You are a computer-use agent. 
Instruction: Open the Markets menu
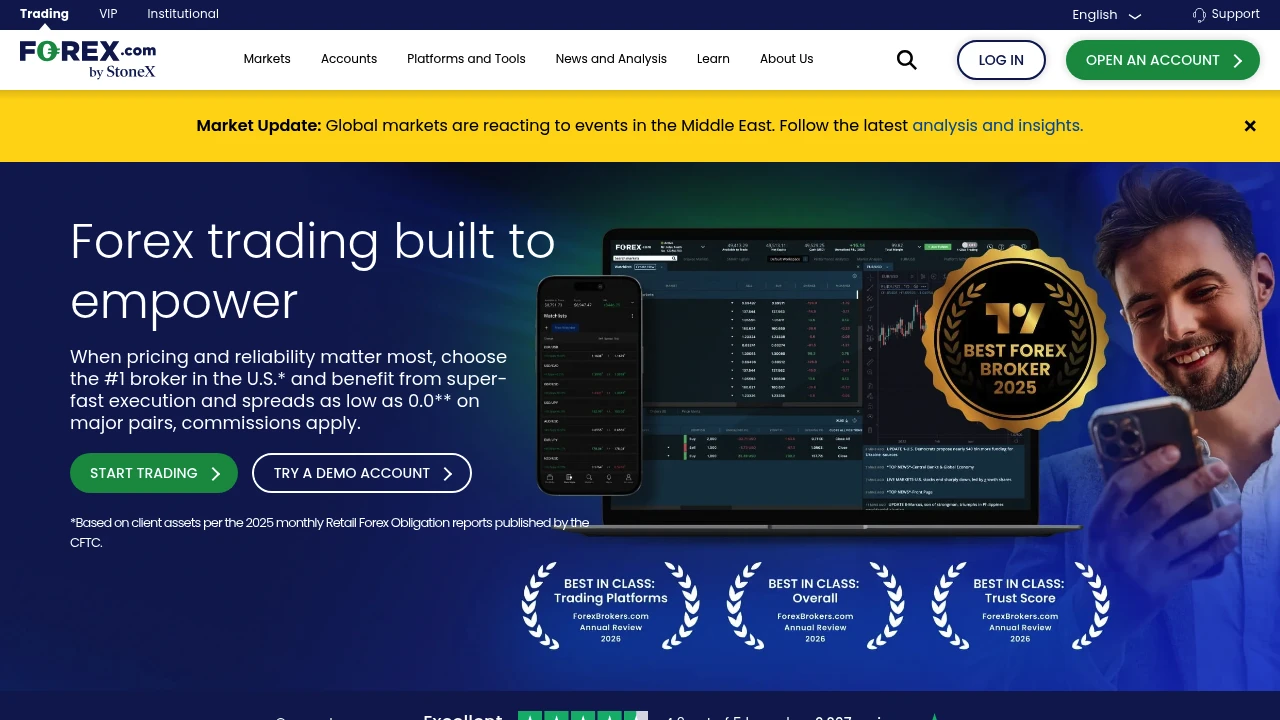coord(267,59)
